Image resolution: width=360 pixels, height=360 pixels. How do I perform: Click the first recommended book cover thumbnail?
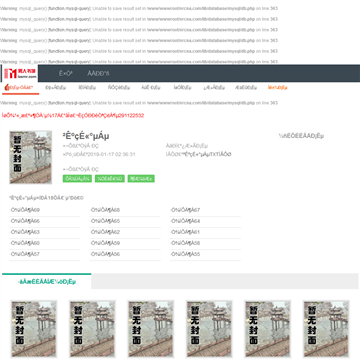(x=34, y=329)
